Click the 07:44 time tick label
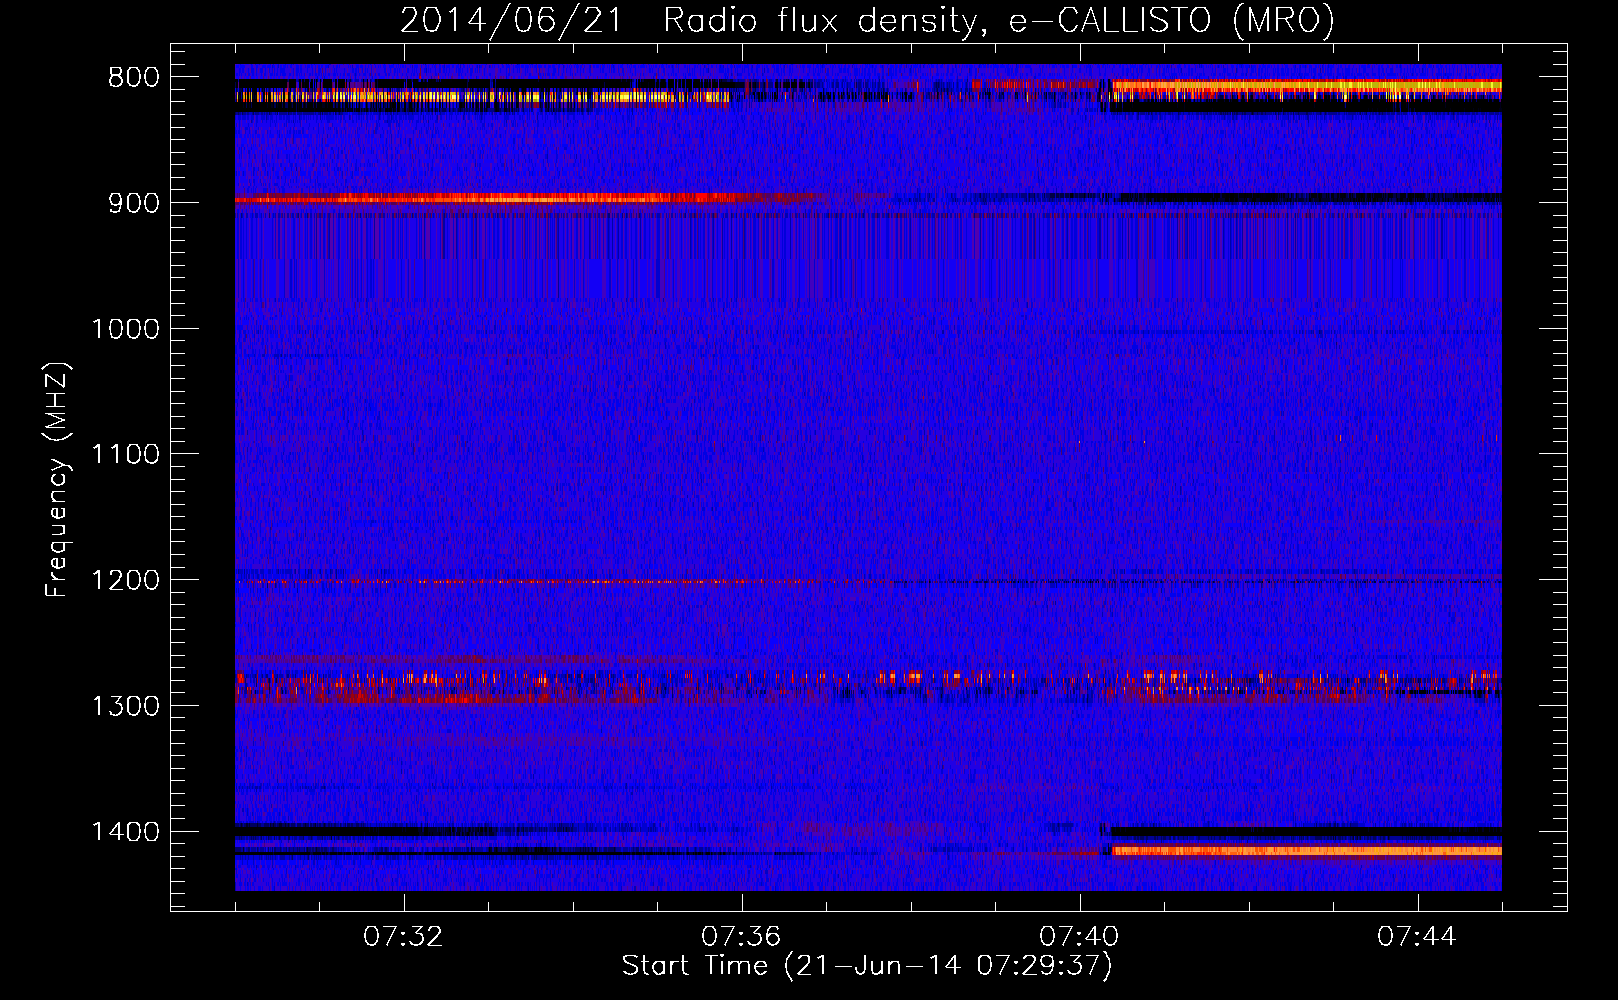This screenshot has width=1618, height=1000. (1417, 937)
